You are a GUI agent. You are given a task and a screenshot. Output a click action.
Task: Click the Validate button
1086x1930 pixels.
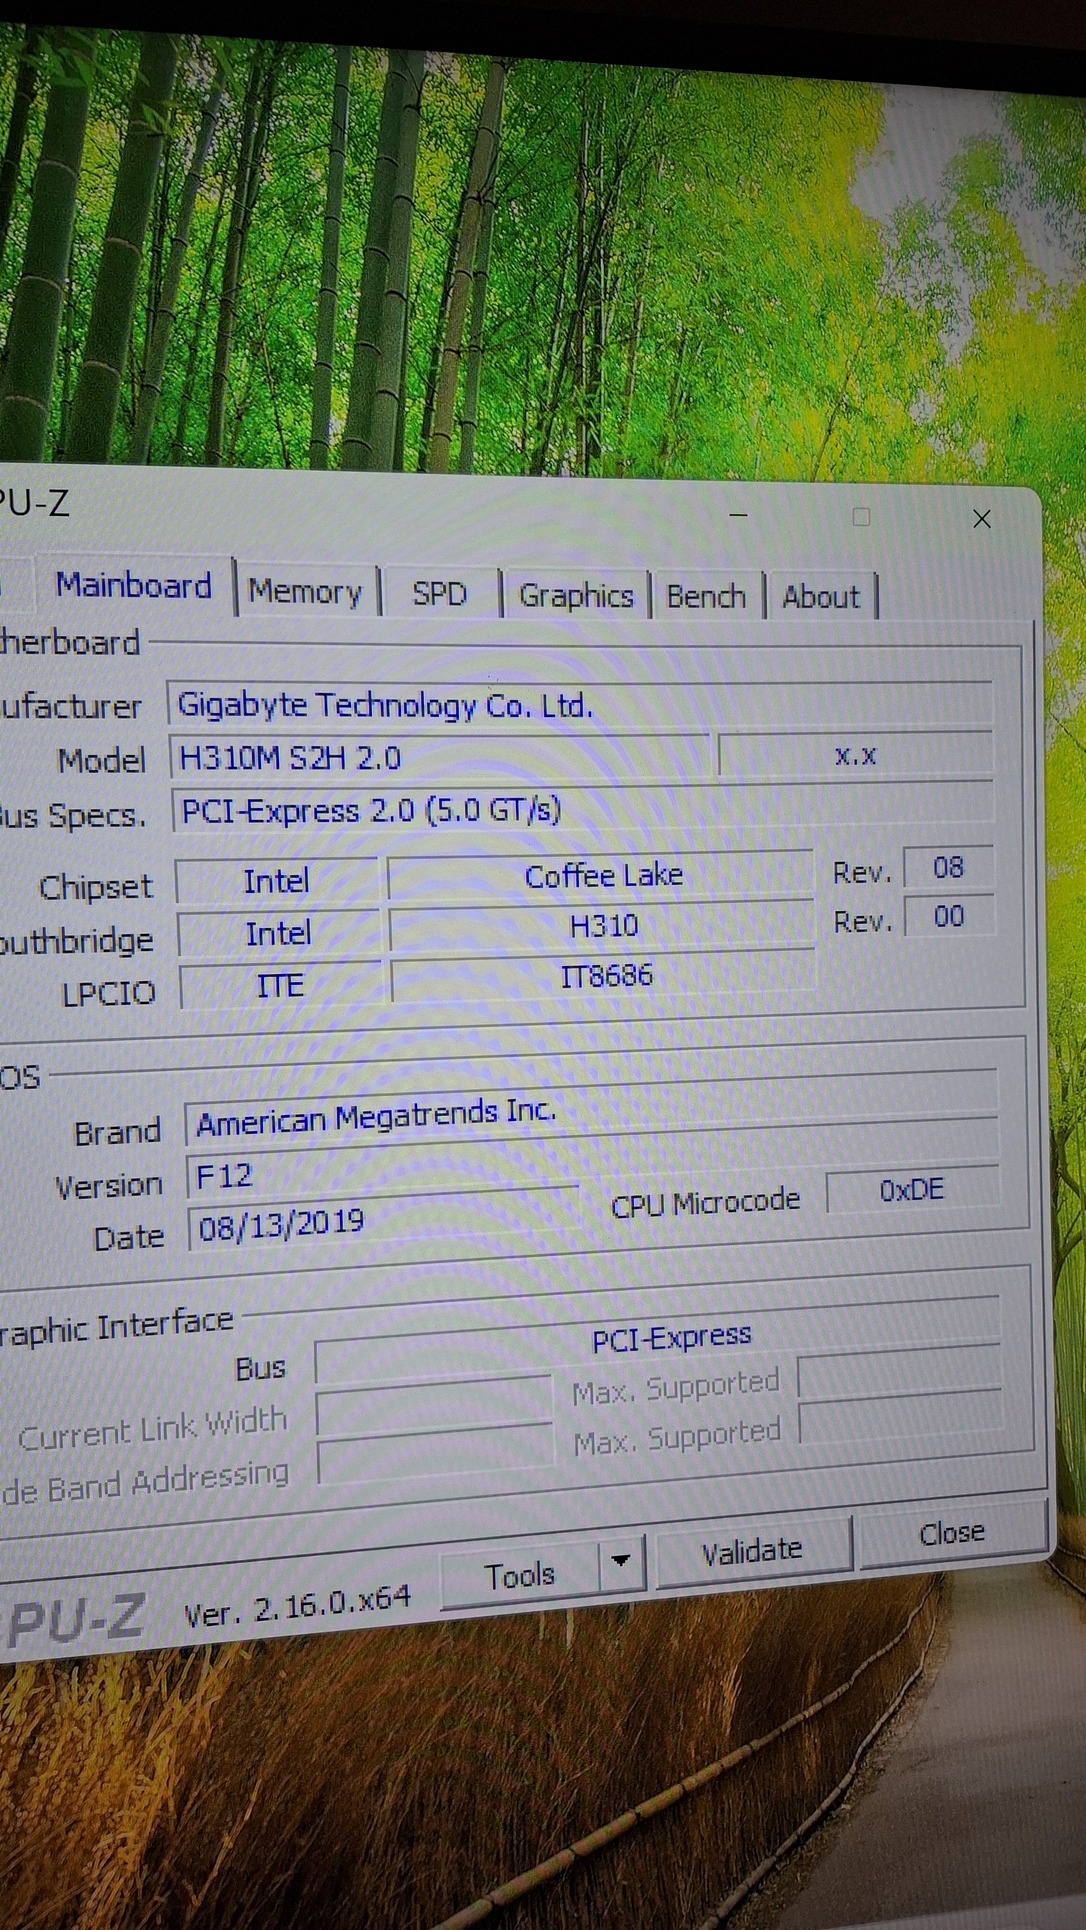(x=752, y=1551)
